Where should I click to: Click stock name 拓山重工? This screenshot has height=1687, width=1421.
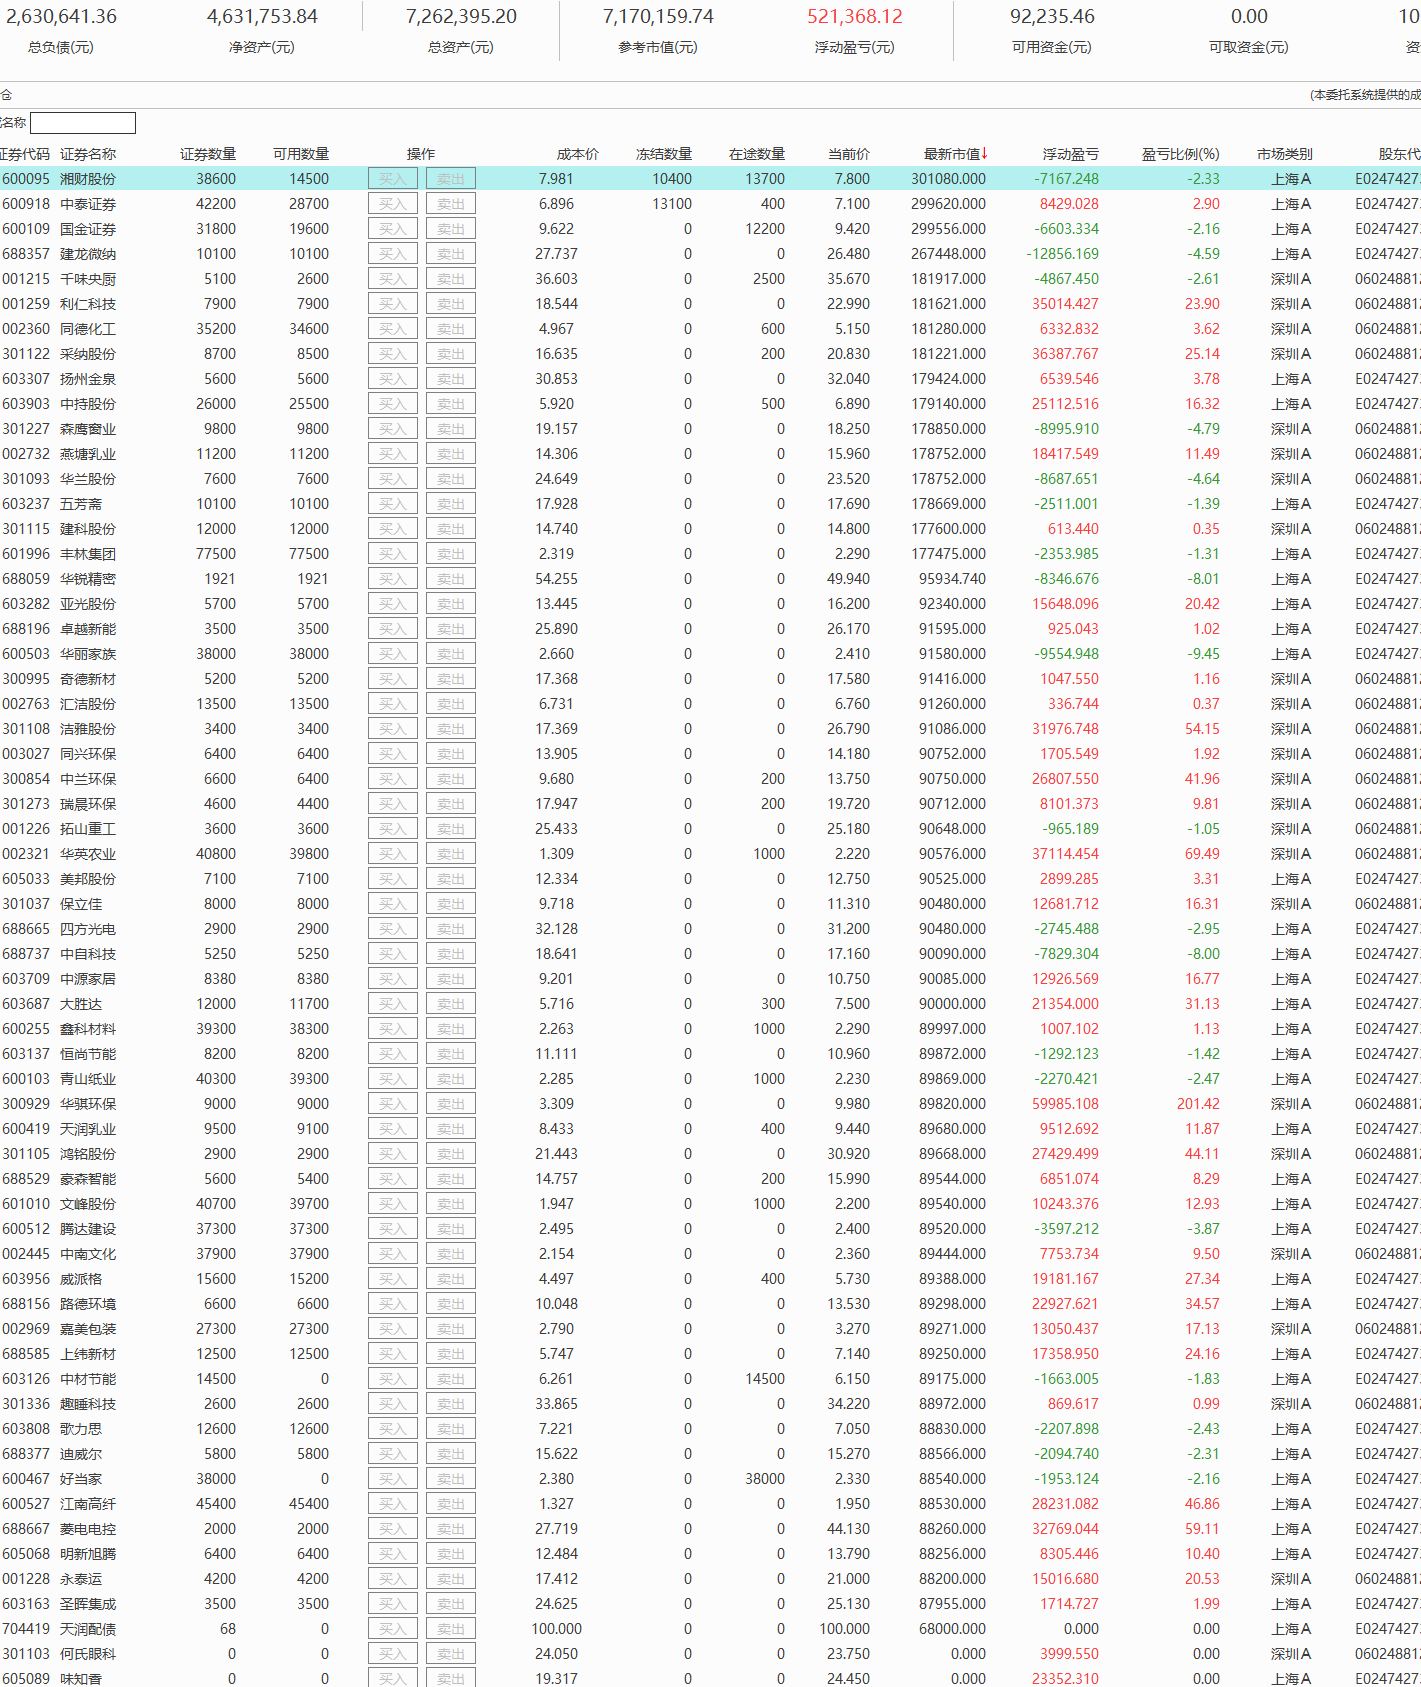pos(88,829)
